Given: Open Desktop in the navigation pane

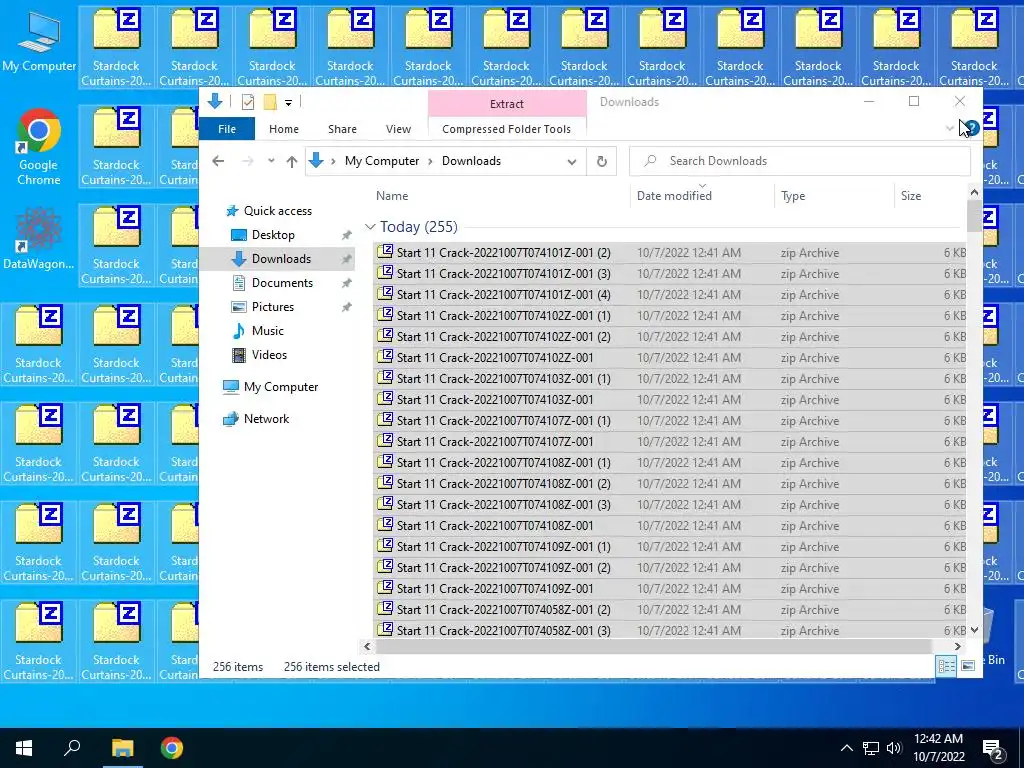Looking at the screenshot, I should (273, 234).
